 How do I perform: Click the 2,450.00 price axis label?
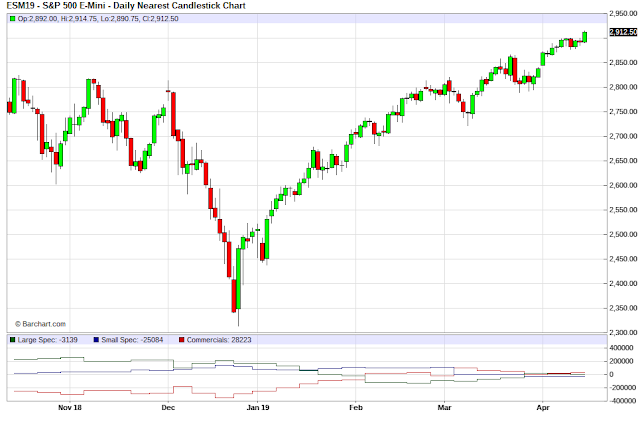tap(623, 259)
